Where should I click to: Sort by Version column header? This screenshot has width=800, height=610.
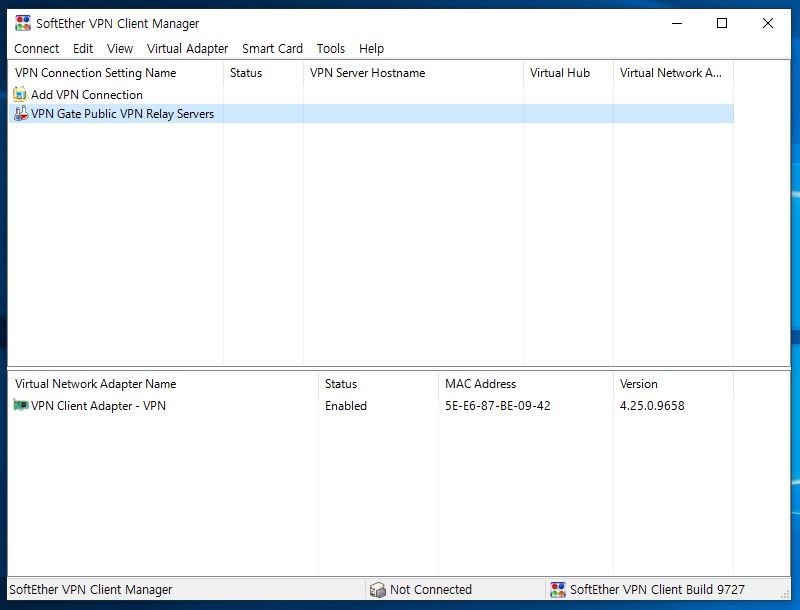[673, 384]
